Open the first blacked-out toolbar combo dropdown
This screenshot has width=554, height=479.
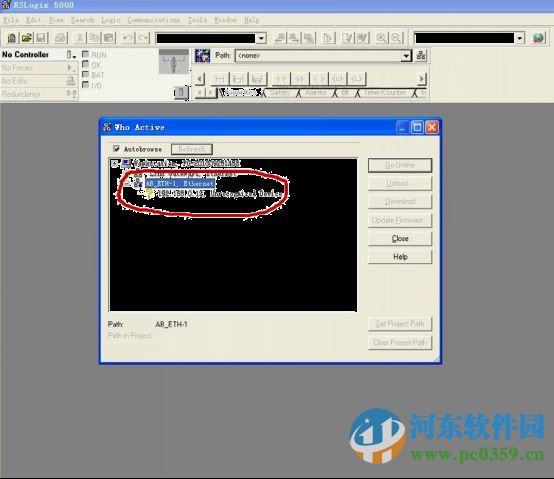[261, 38]
